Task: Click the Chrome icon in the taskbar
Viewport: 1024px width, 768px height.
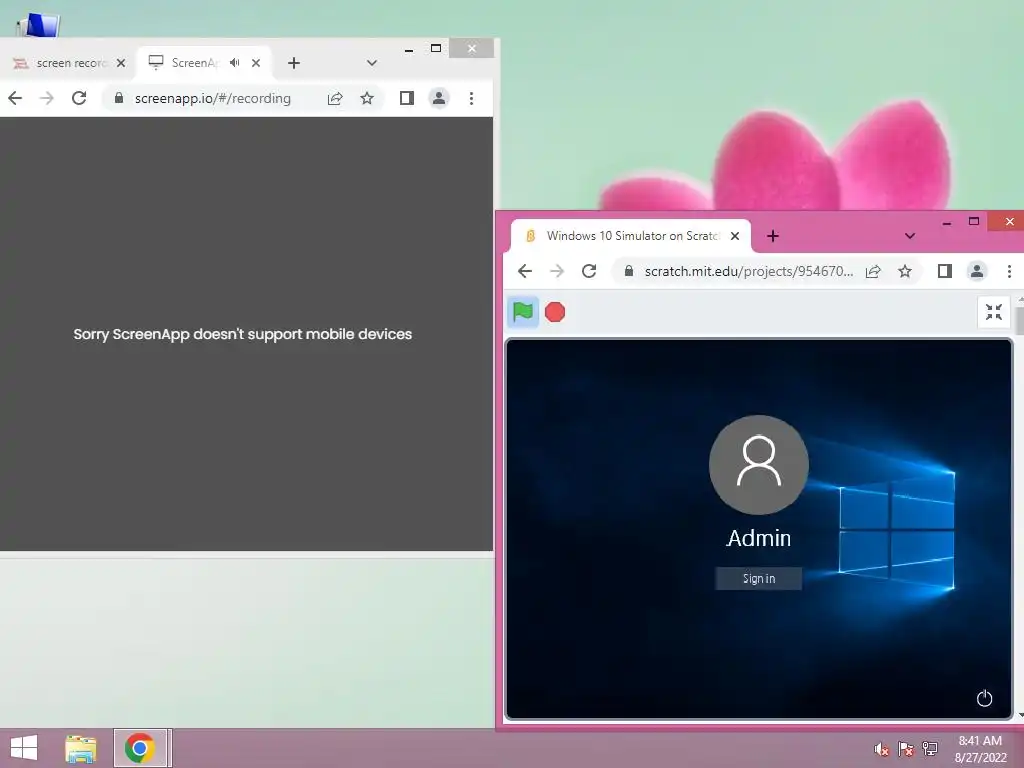Action: point(140,748)
